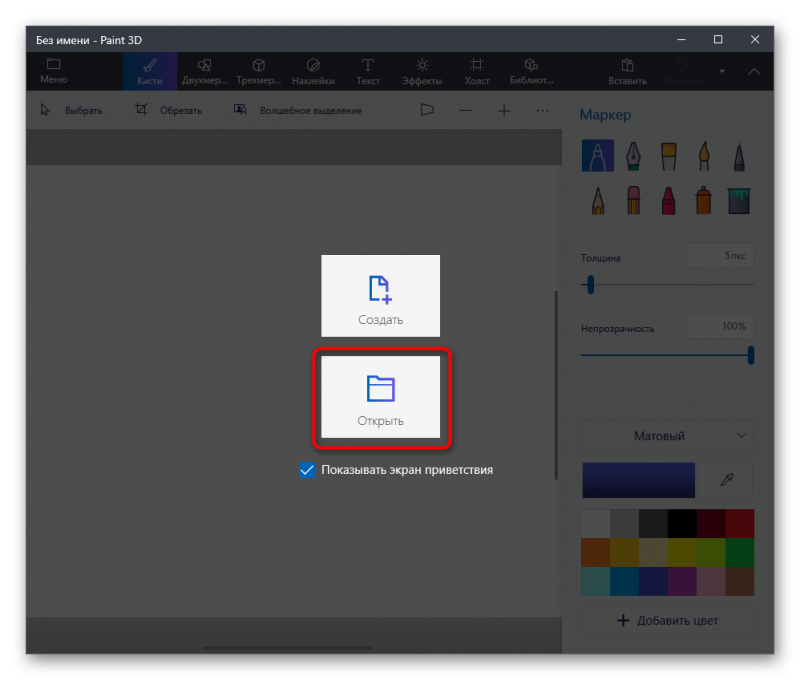This screenshot has width=800, height=680.
Task: Switch to Трехмерные фигуры tab
Action: (x=259, y=71)
